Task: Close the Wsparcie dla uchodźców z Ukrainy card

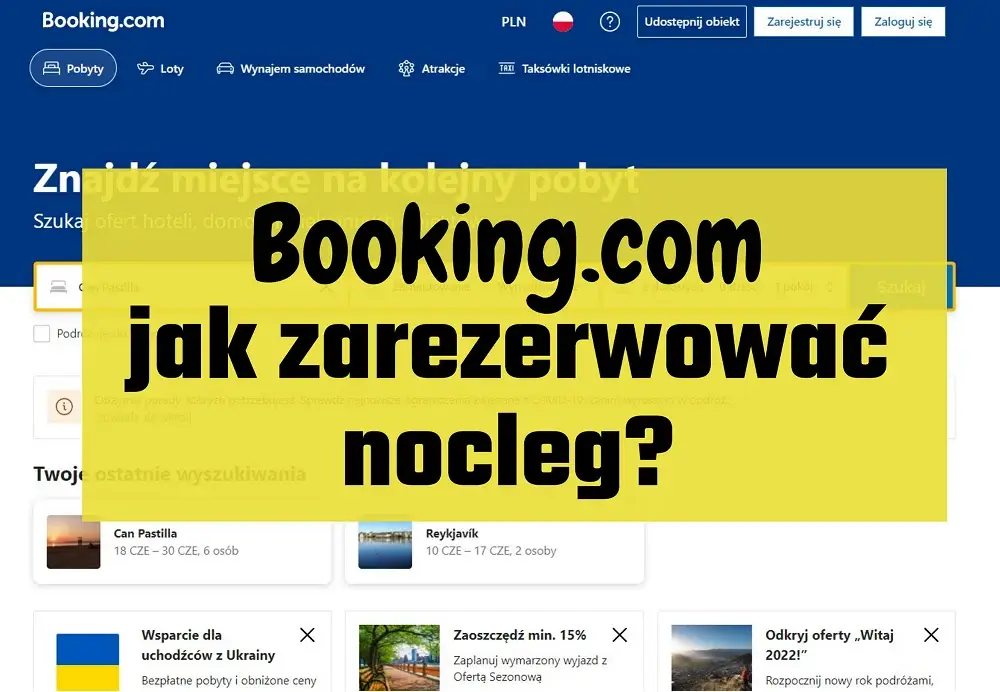Action: tap(307, 635)
